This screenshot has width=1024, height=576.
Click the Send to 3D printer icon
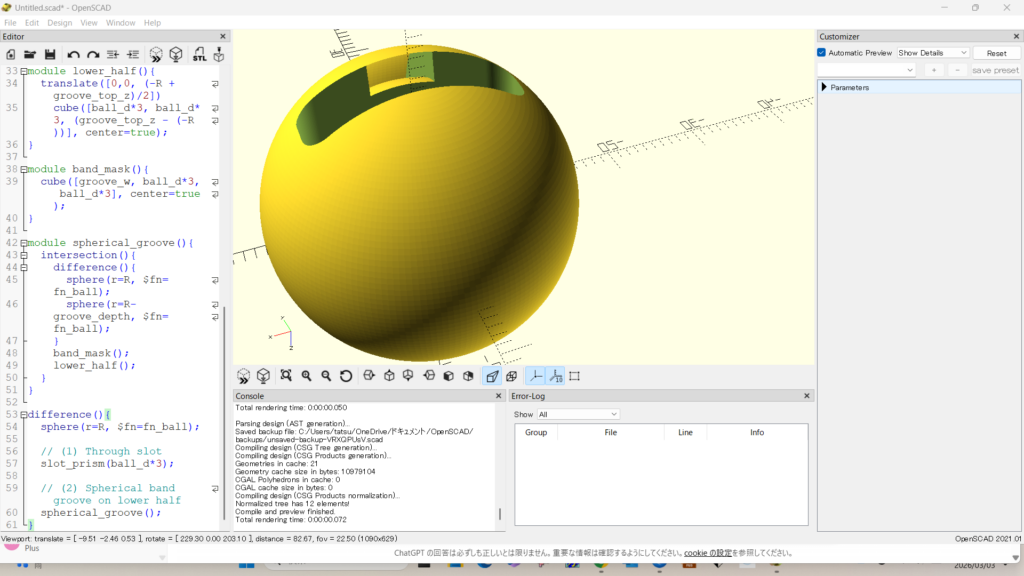click(218, 54)
